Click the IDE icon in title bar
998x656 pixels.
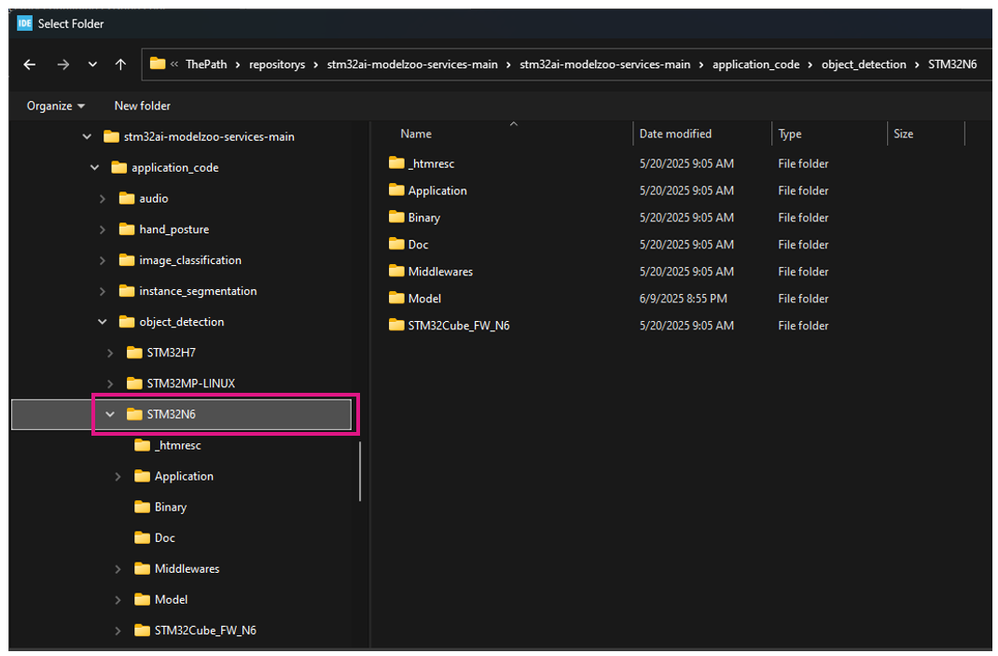pyautogui.click(x=24, y=24)
